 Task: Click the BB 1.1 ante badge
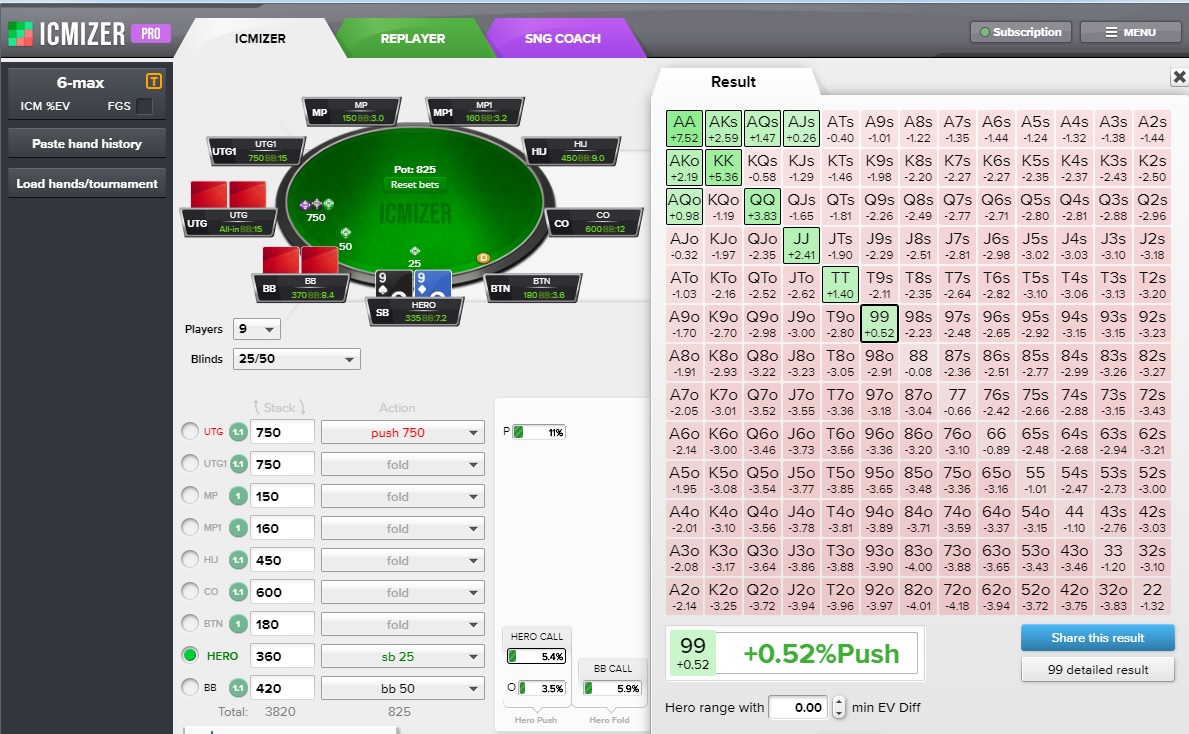coord(238,688)
